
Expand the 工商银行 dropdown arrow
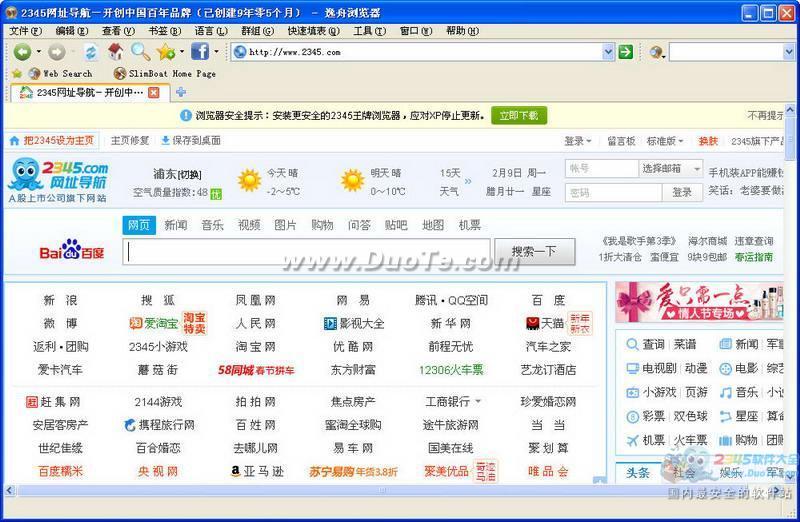(478, 402)
